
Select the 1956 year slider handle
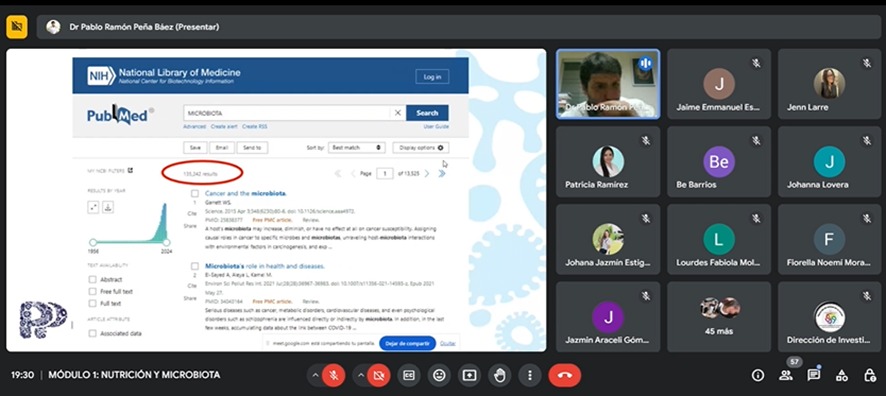(x=93, y=242)
